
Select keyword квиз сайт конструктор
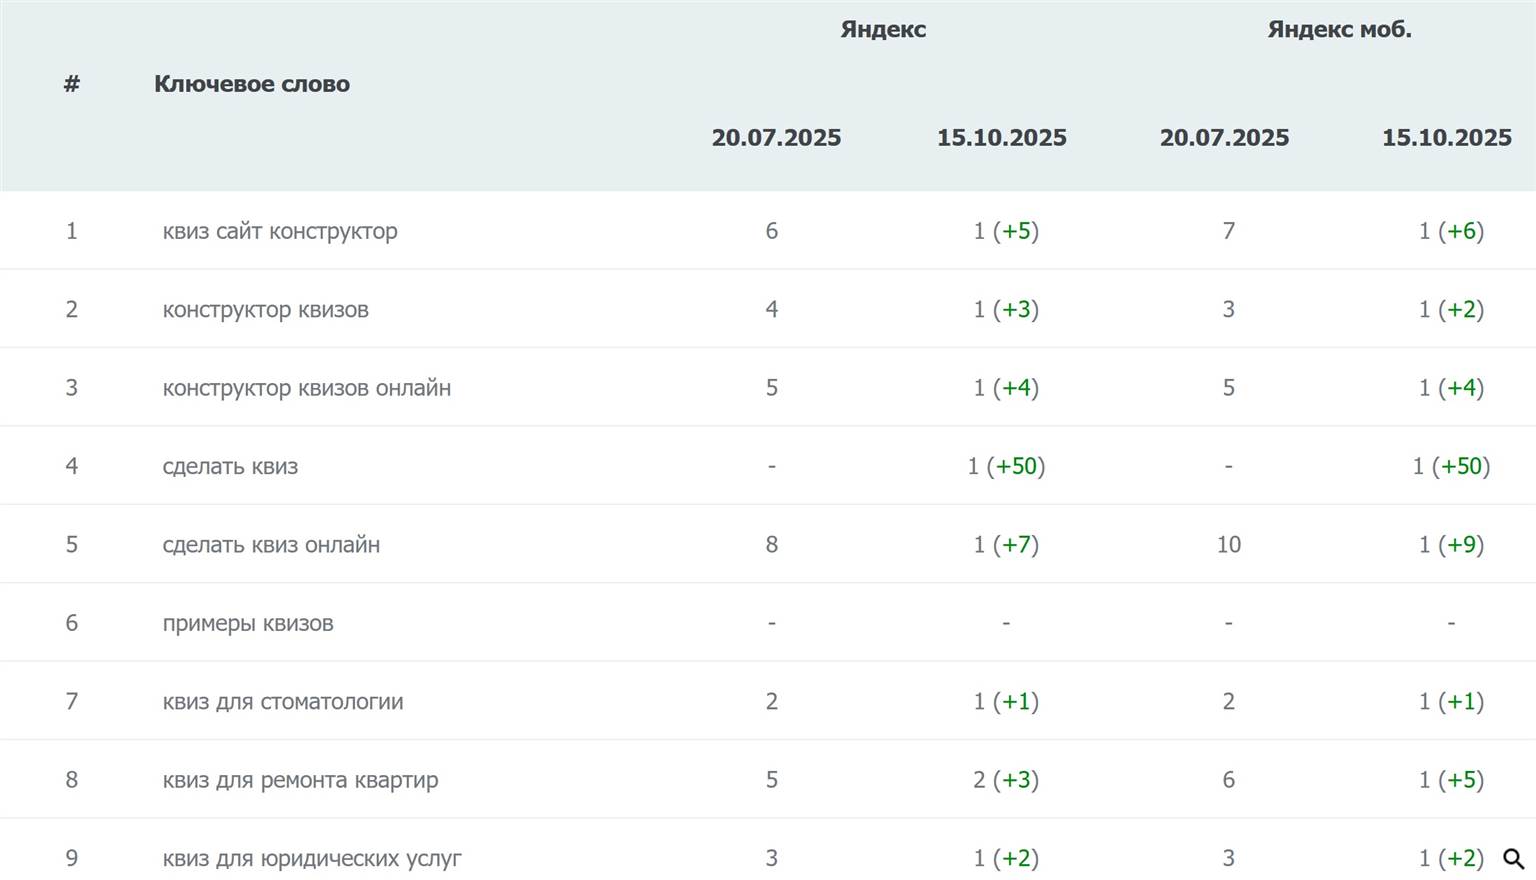coord(280,231)
